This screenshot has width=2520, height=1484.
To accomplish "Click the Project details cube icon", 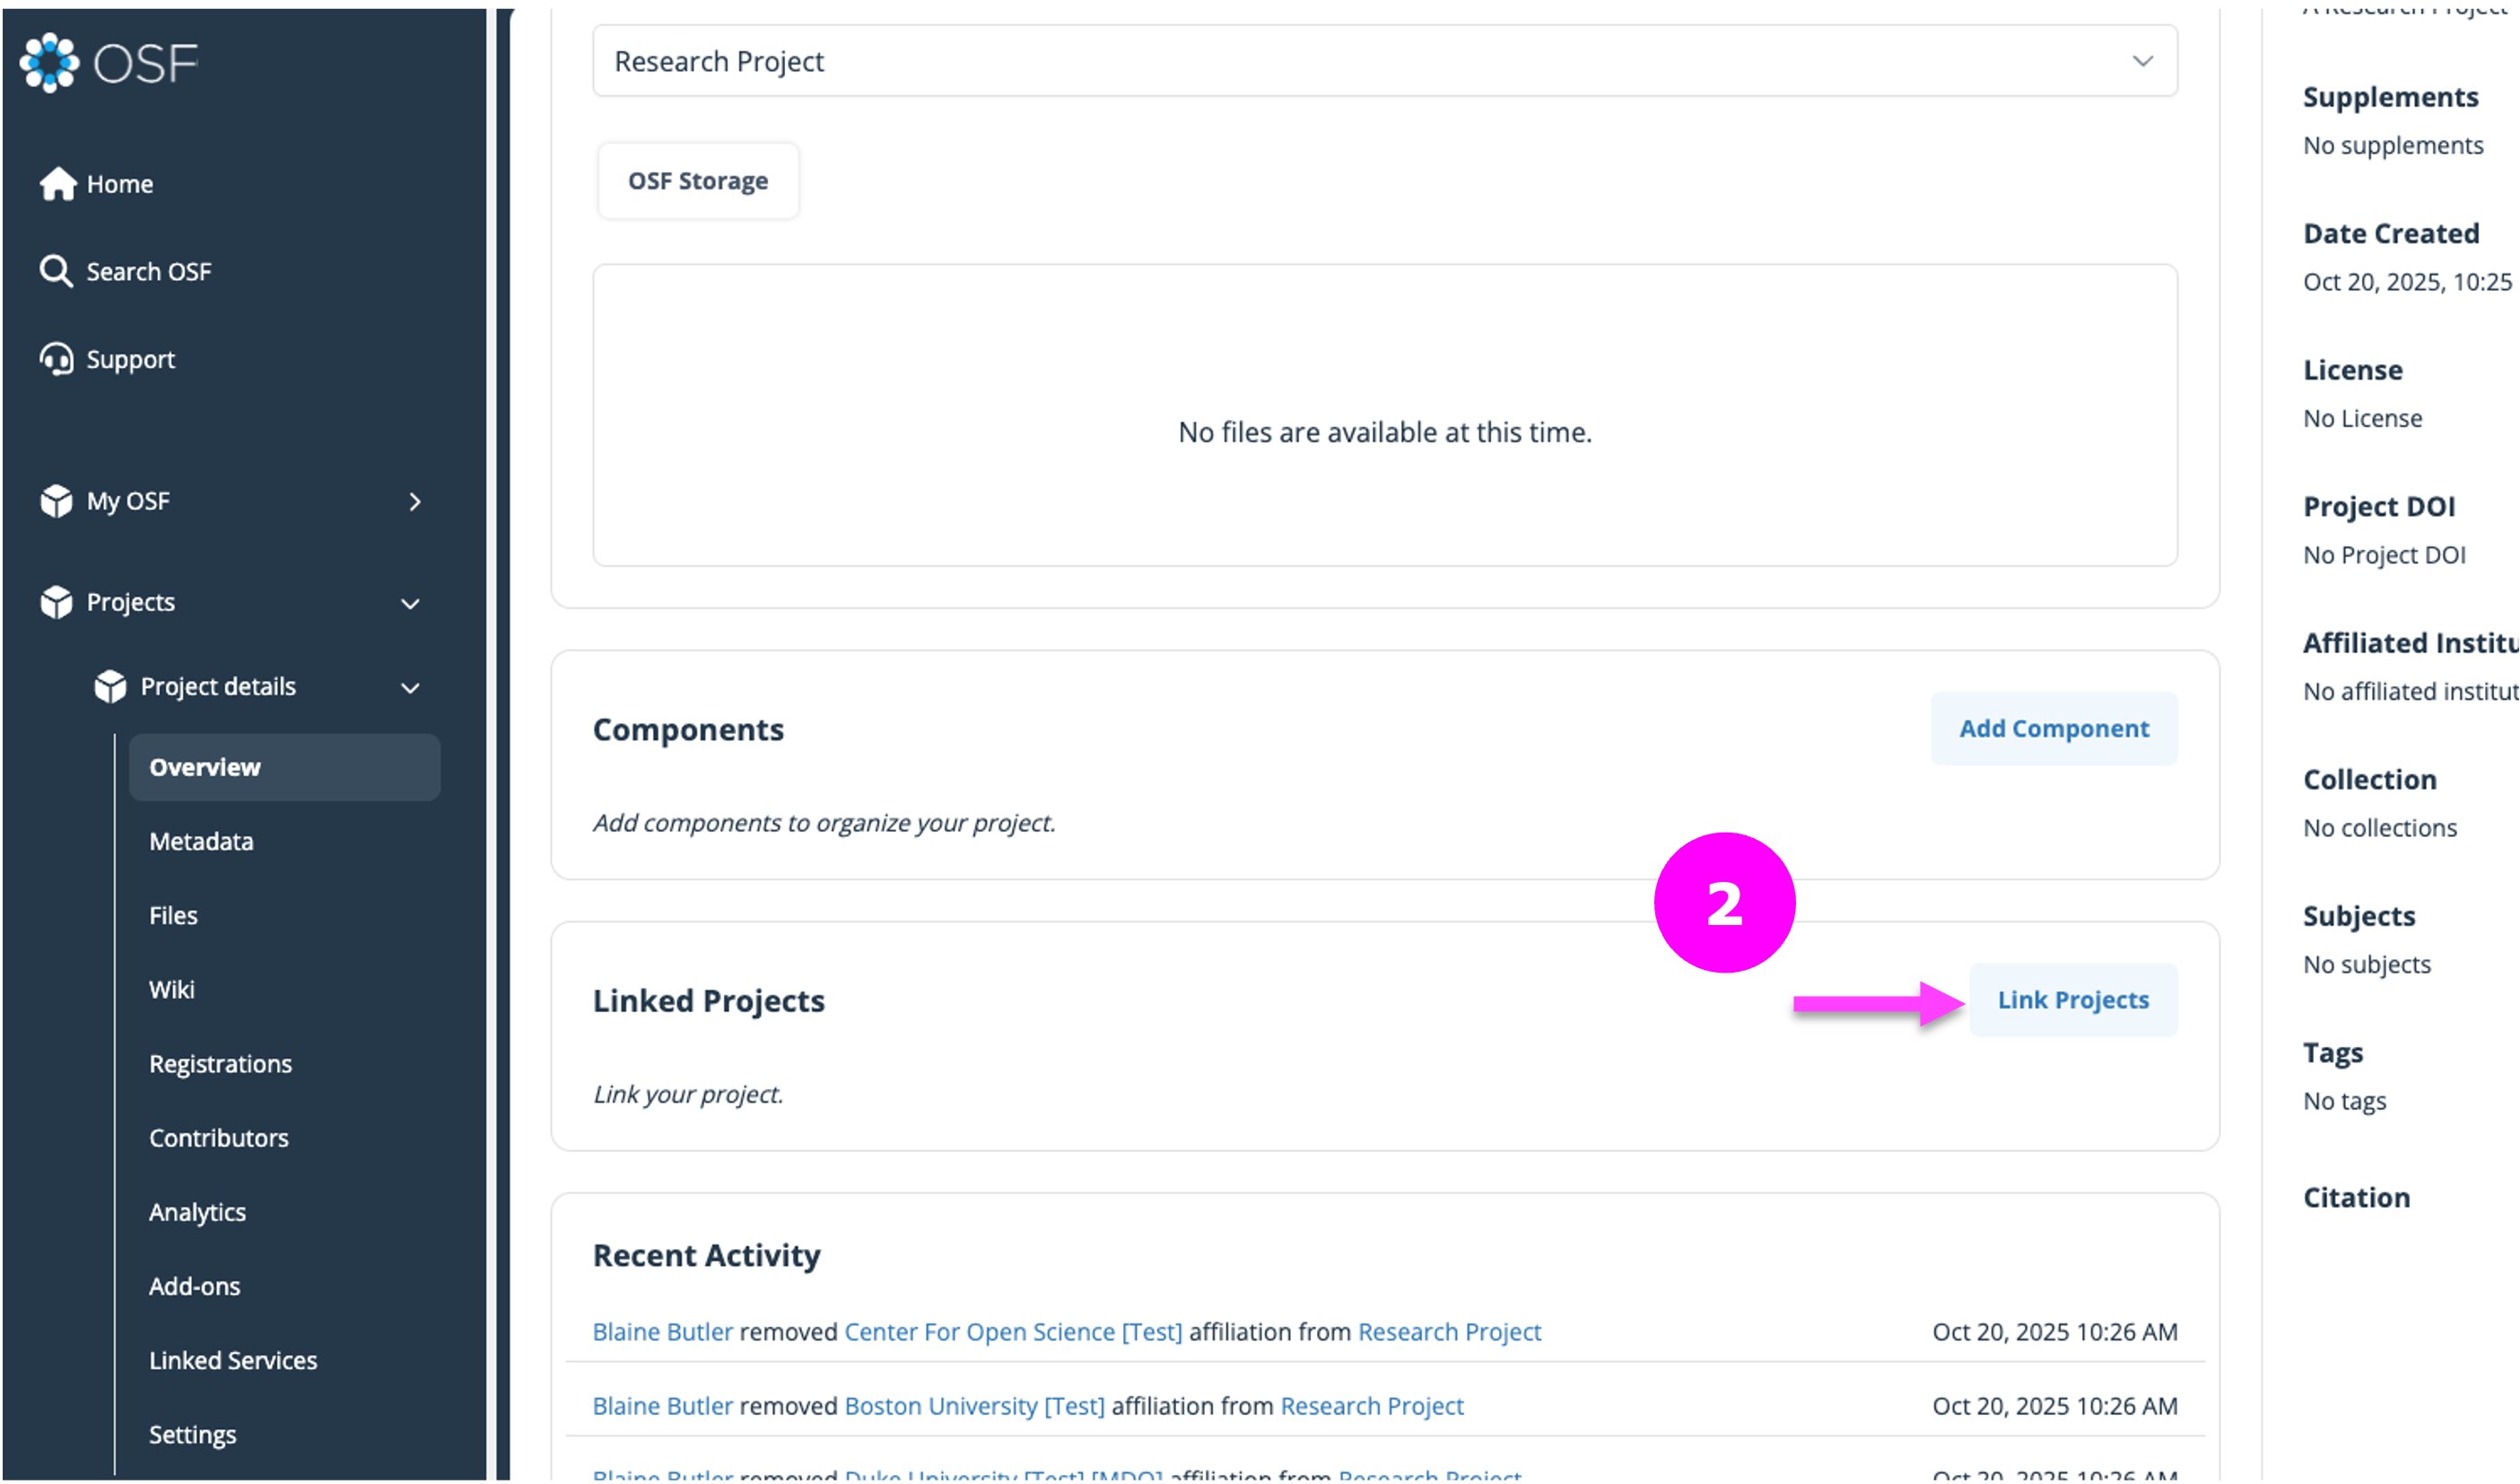I will 110,687.
